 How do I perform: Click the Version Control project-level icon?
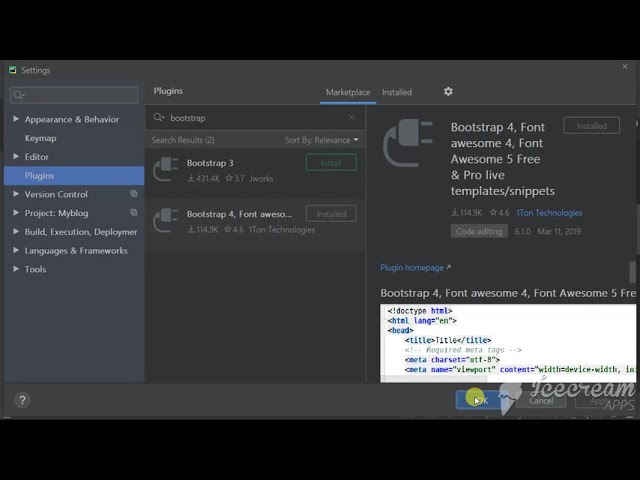pos(133,193)
